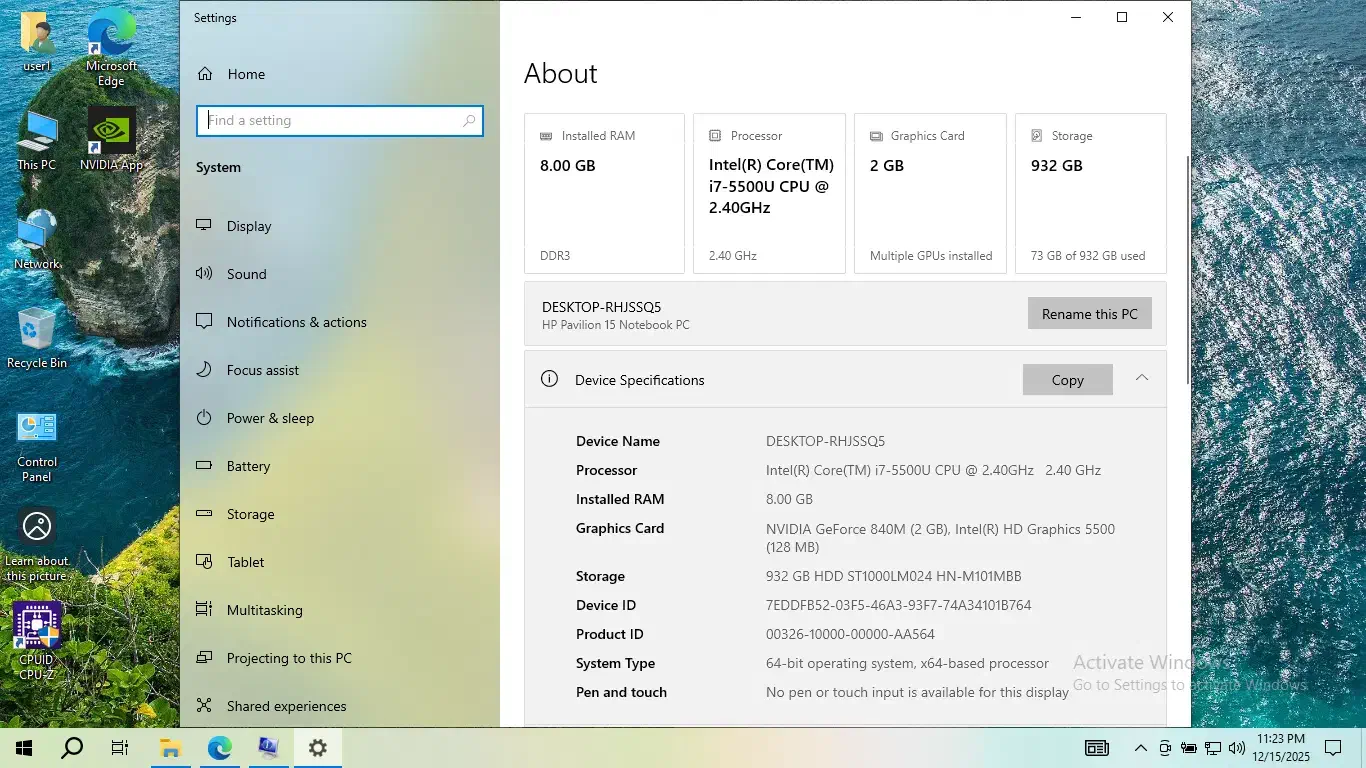
Task: Select Power & sleep in sidebar
Action: [270, 418]
